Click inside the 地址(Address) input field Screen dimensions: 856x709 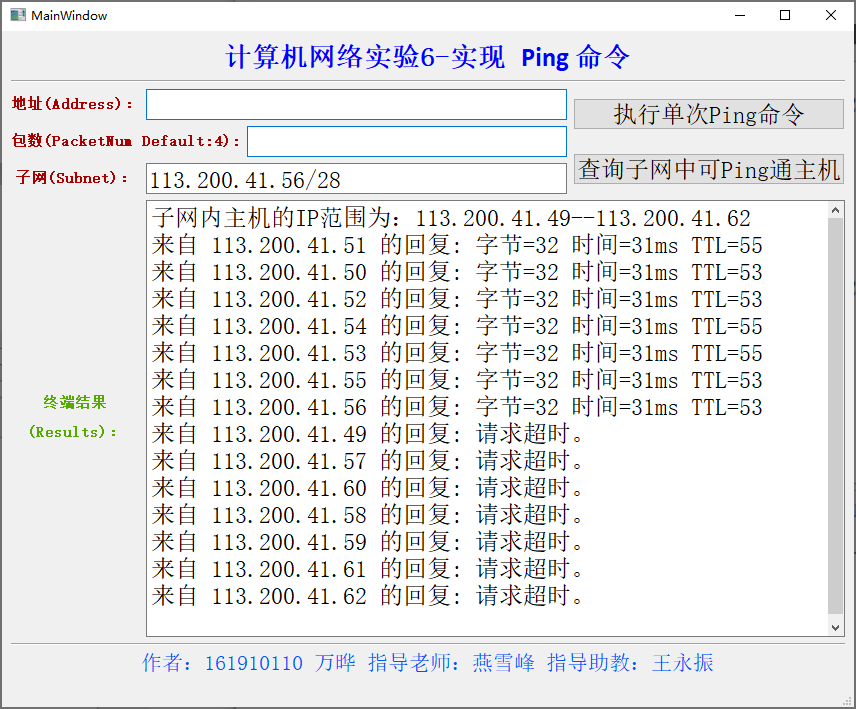pyautogui.click(x=356, y=104)
